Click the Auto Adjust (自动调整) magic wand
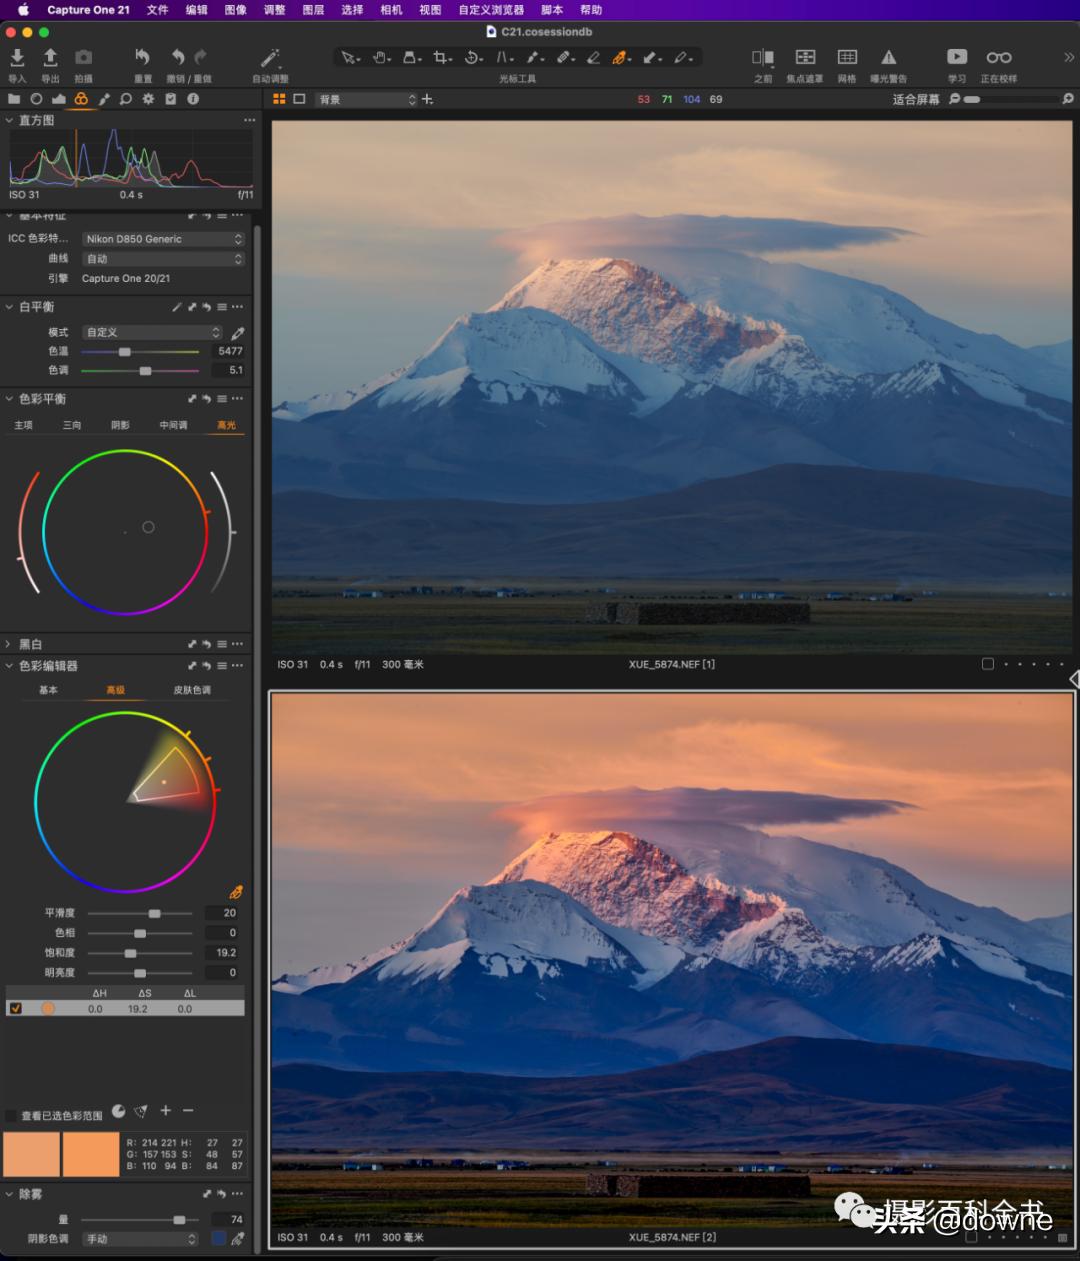Image resolution: width=1080 pixels, height=1261 pixels. pos(269,58)
